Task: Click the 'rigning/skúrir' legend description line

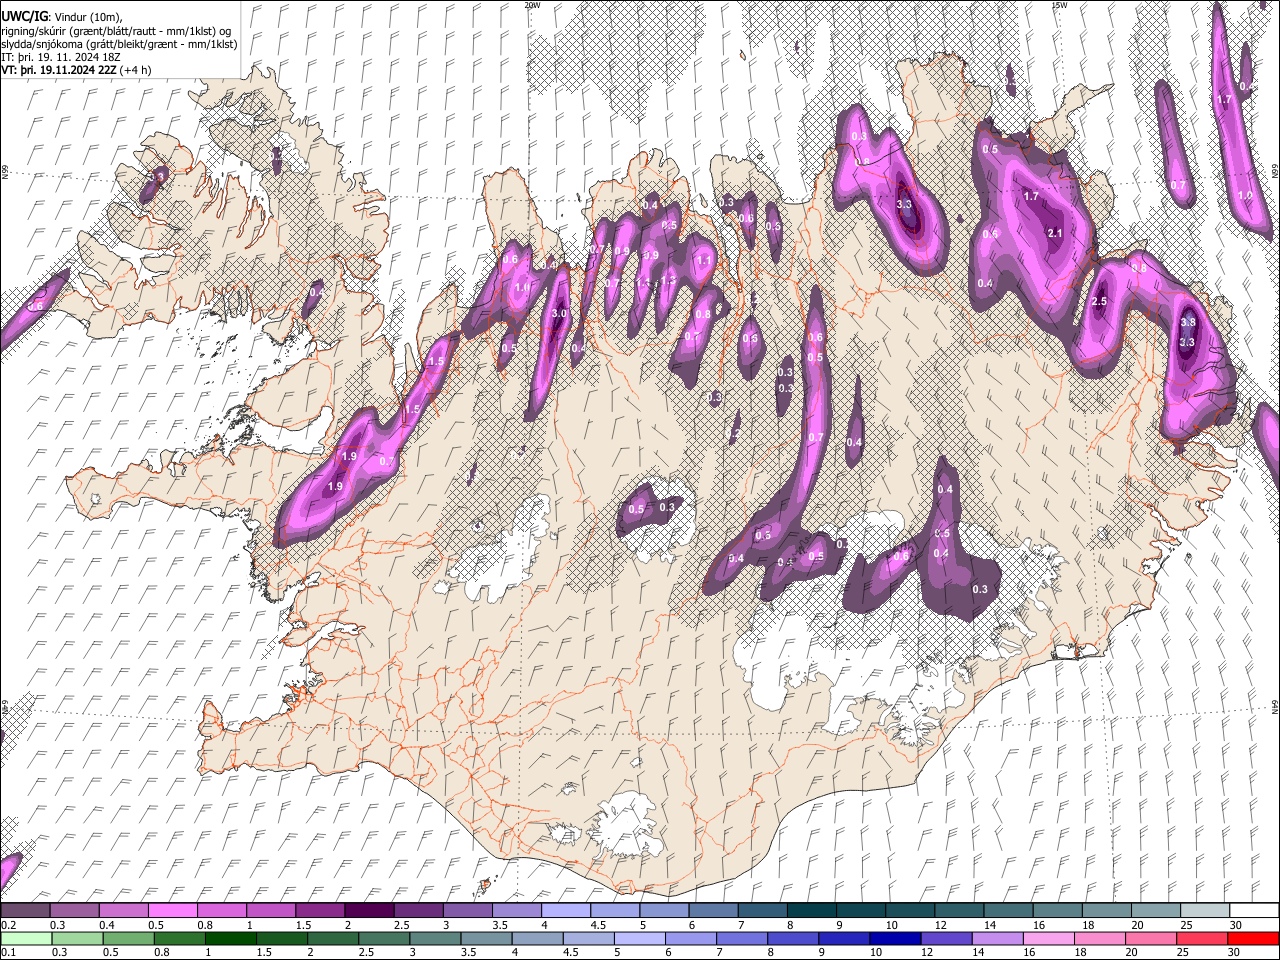Action: tap(118, 30)
